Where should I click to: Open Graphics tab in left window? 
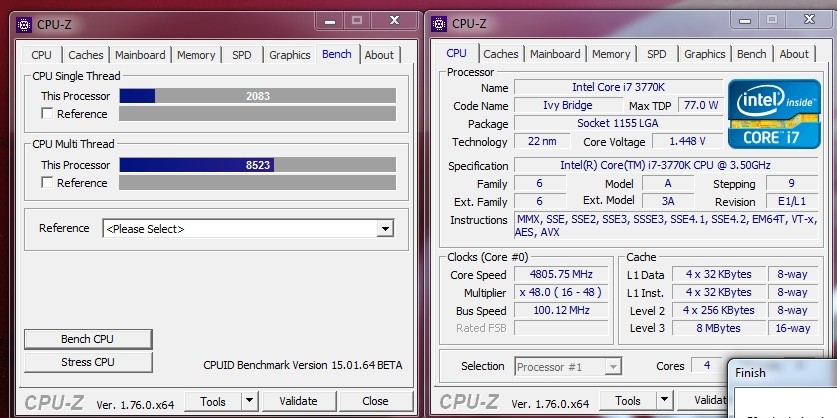(290, 55)
